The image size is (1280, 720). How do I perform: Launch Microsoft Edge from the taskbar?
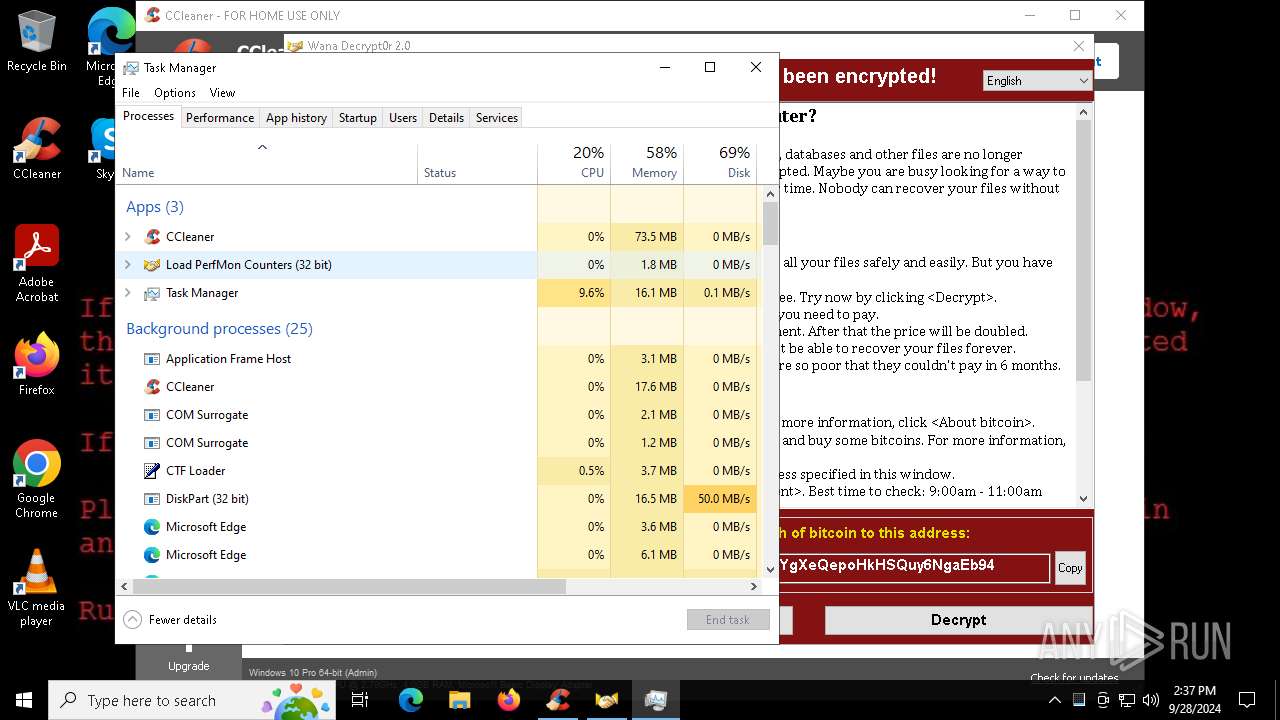click(411, 700)
